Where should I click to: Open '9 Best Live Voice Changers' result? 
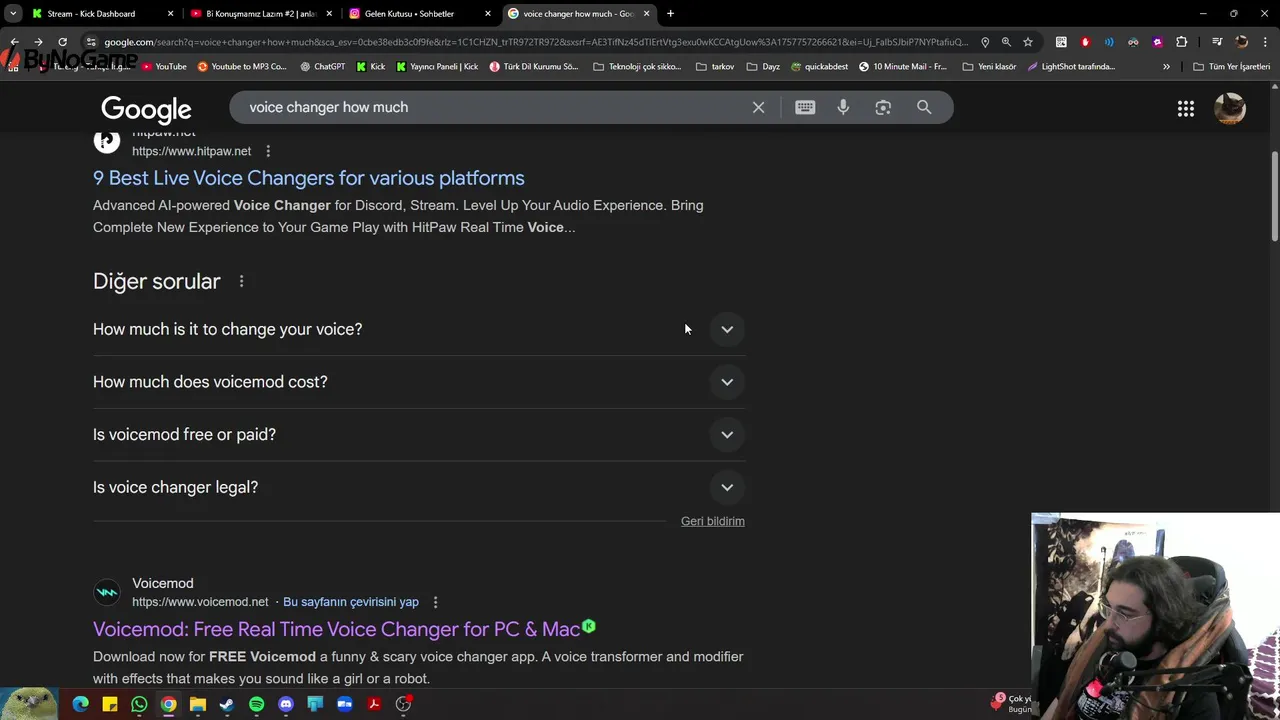click(x=308, y=178)
